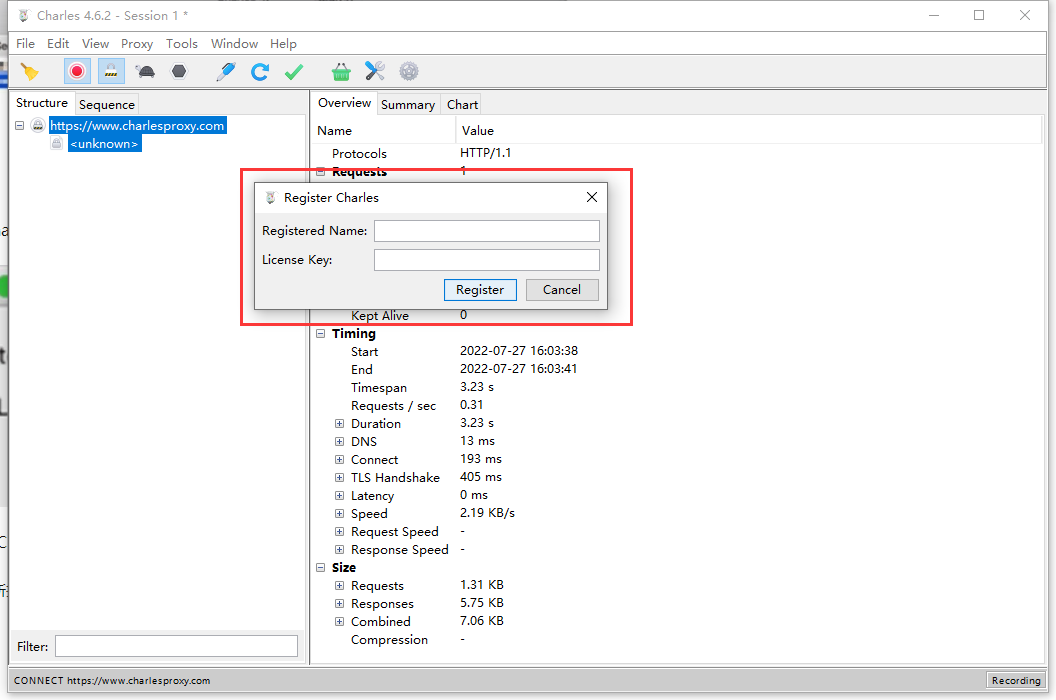Viewport: 1056px width, 700px height.
Task: Open the File menu
Action: coord(26,44)
